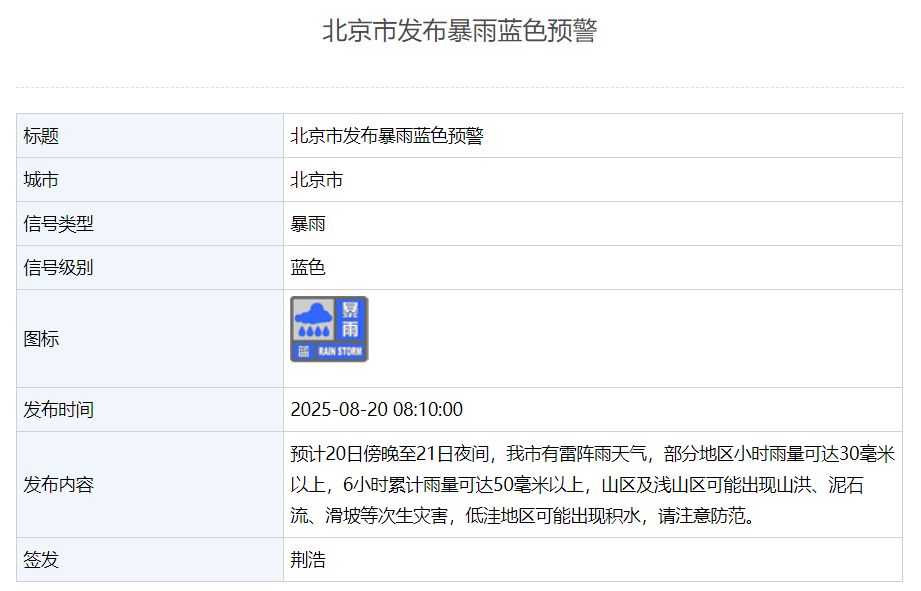921x591 pixels.
Task: Click the 信号类型 label cell
Action: click(x=49, y=224)
